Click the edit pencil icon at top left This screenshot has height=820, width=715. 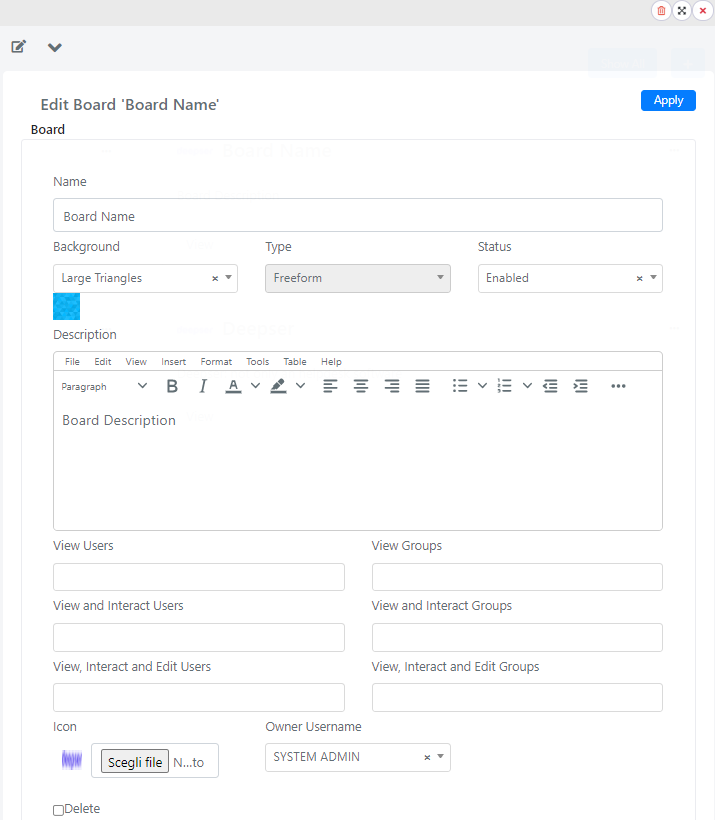click(x=19, y=47)
